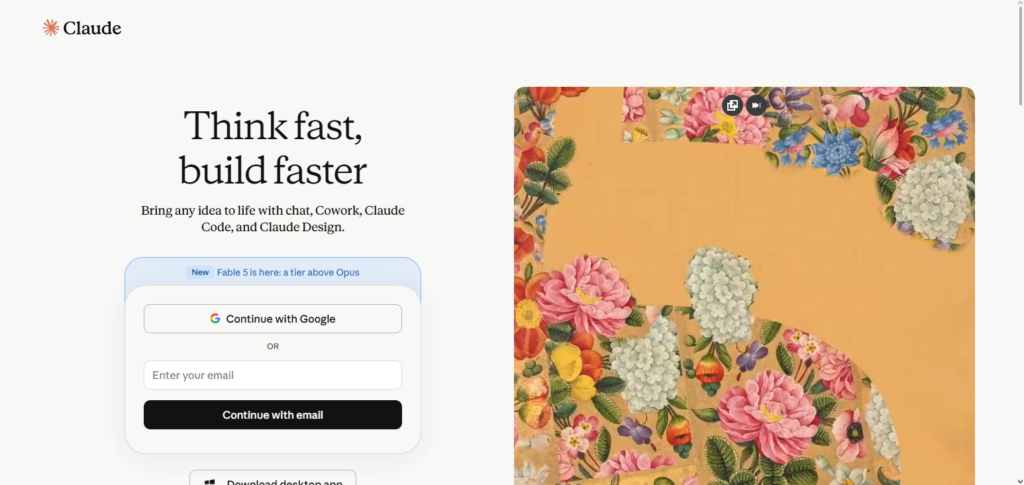Focus the "Enter your email" field
The image size is (1024, 485).
[273, 375]
